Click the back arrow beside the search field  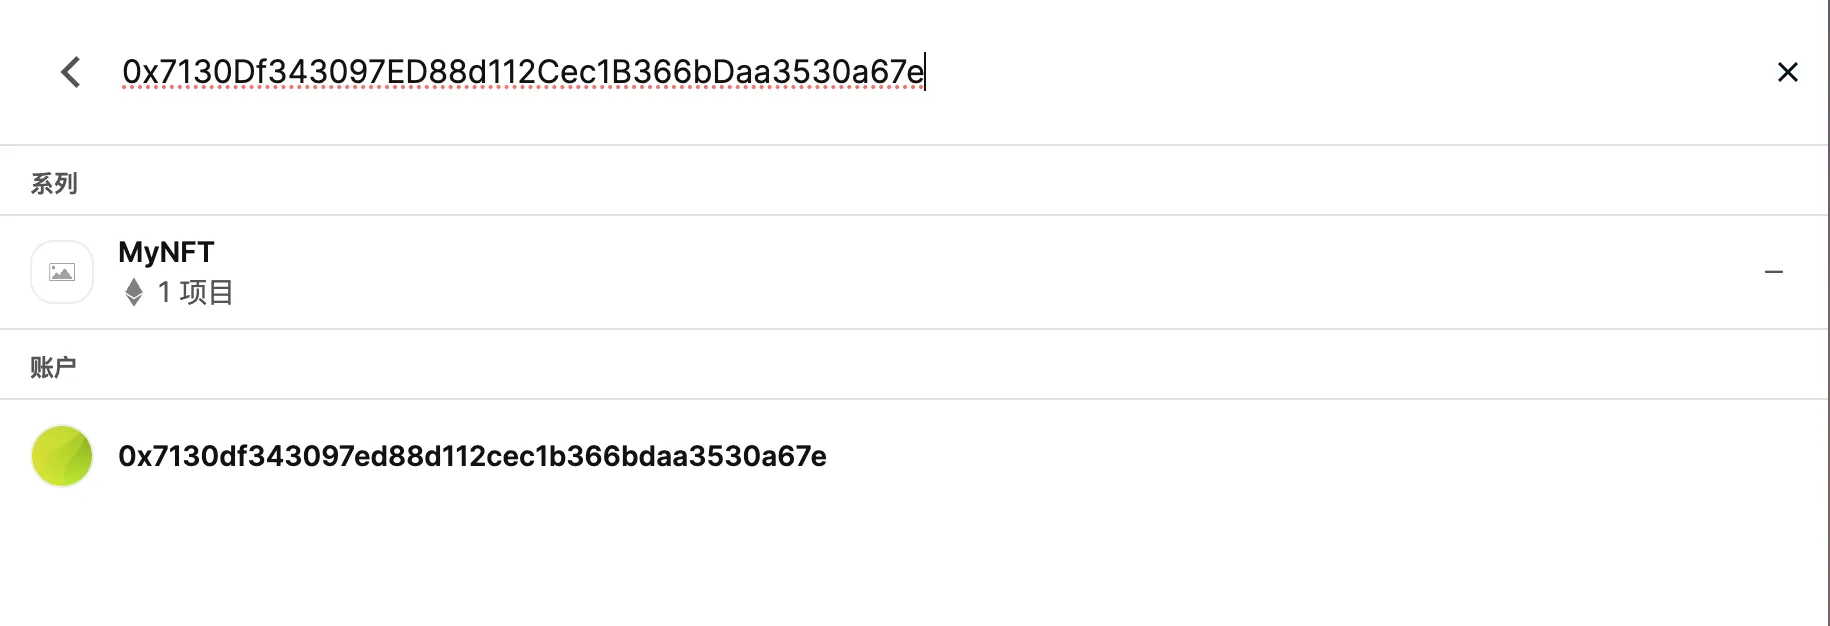pyautogui.click(x=71, y=72)
